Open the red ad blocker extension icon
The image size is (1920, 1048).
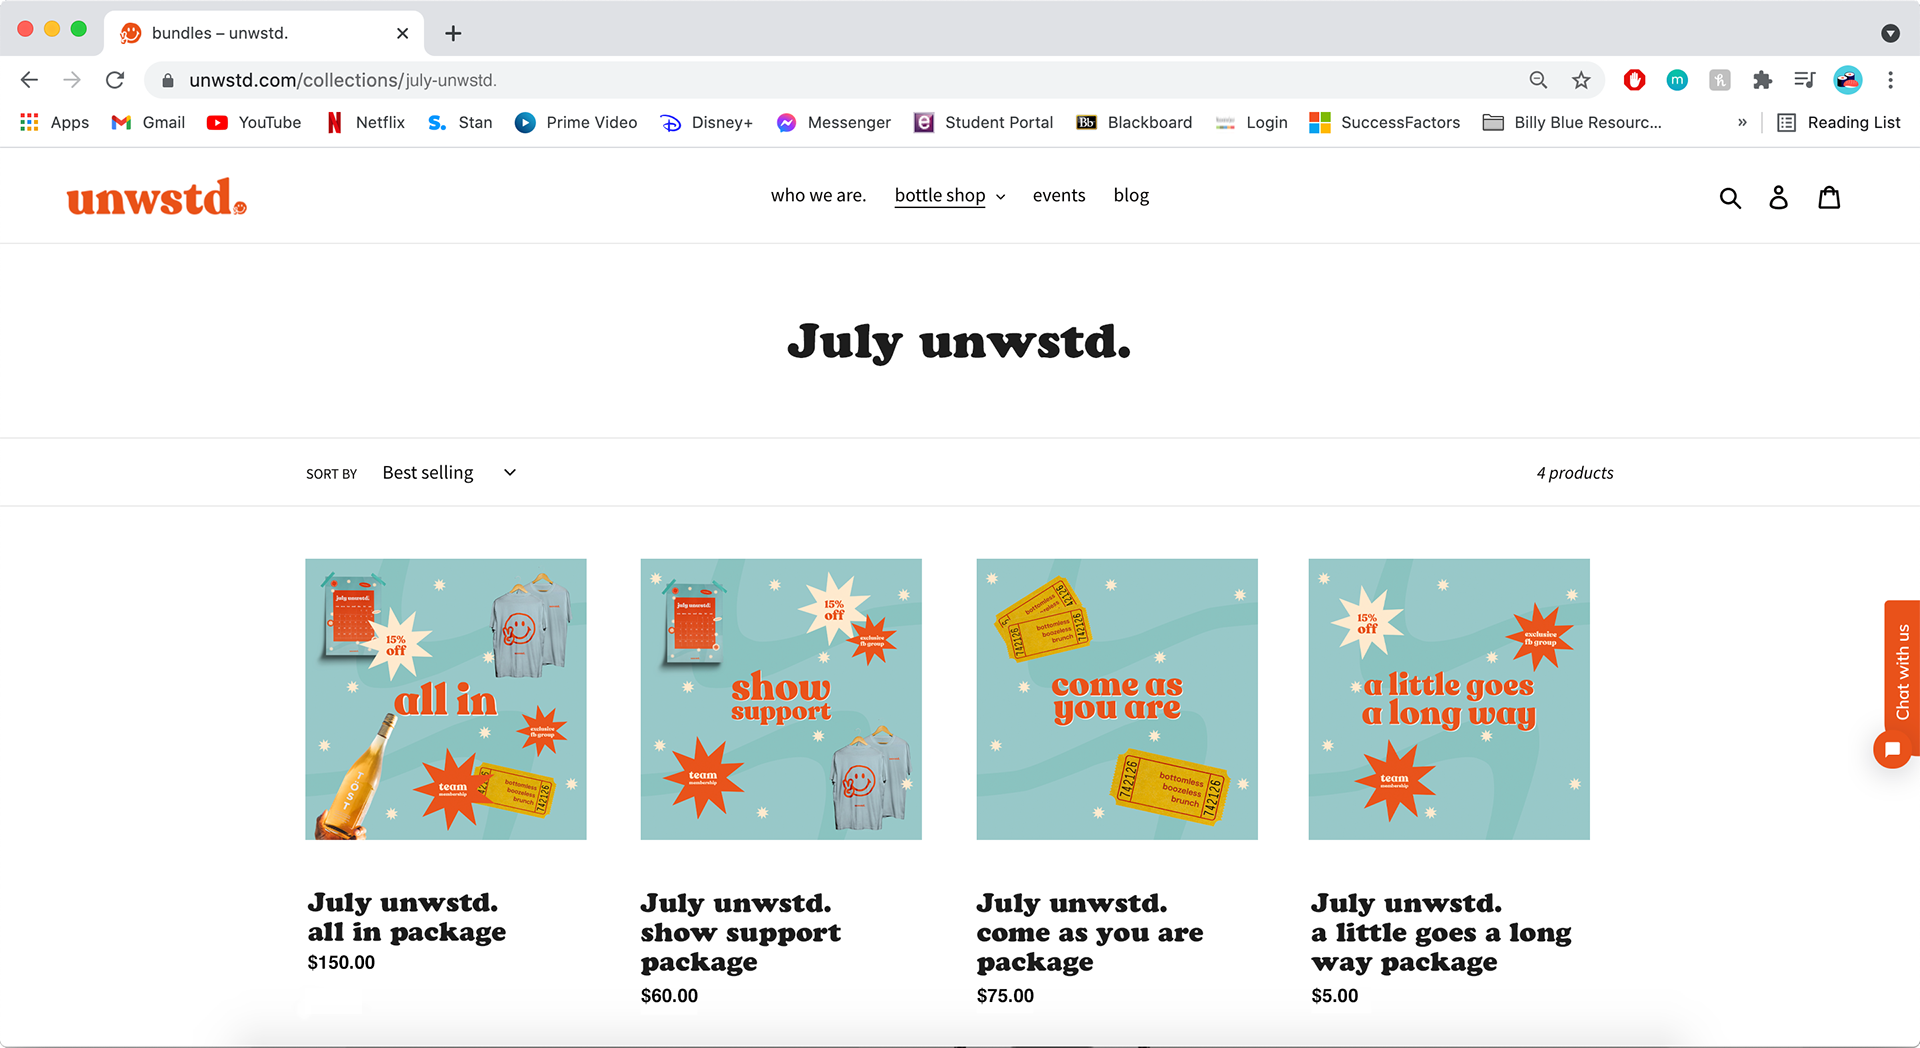tap(1634, 80)
